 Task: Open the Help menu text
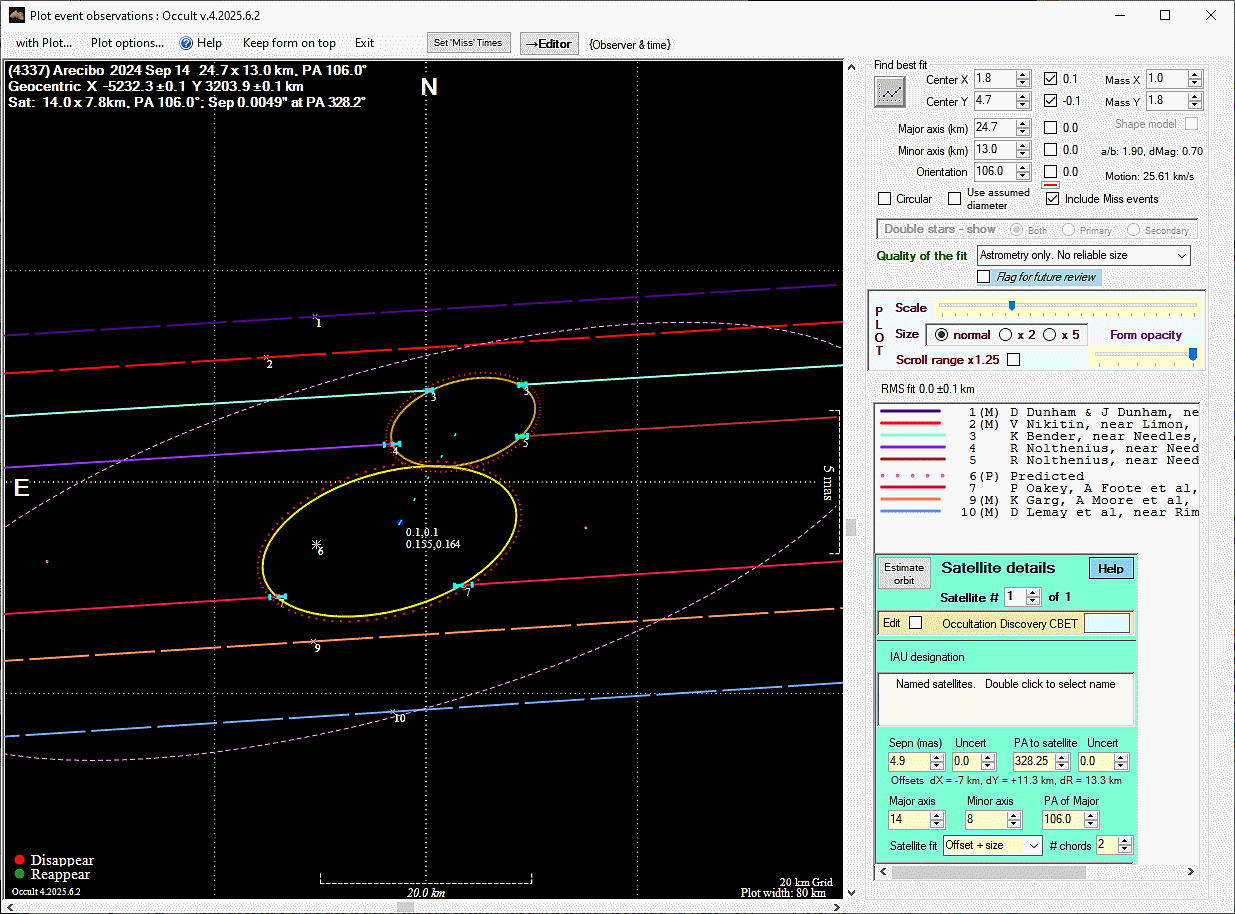(210, 43)
